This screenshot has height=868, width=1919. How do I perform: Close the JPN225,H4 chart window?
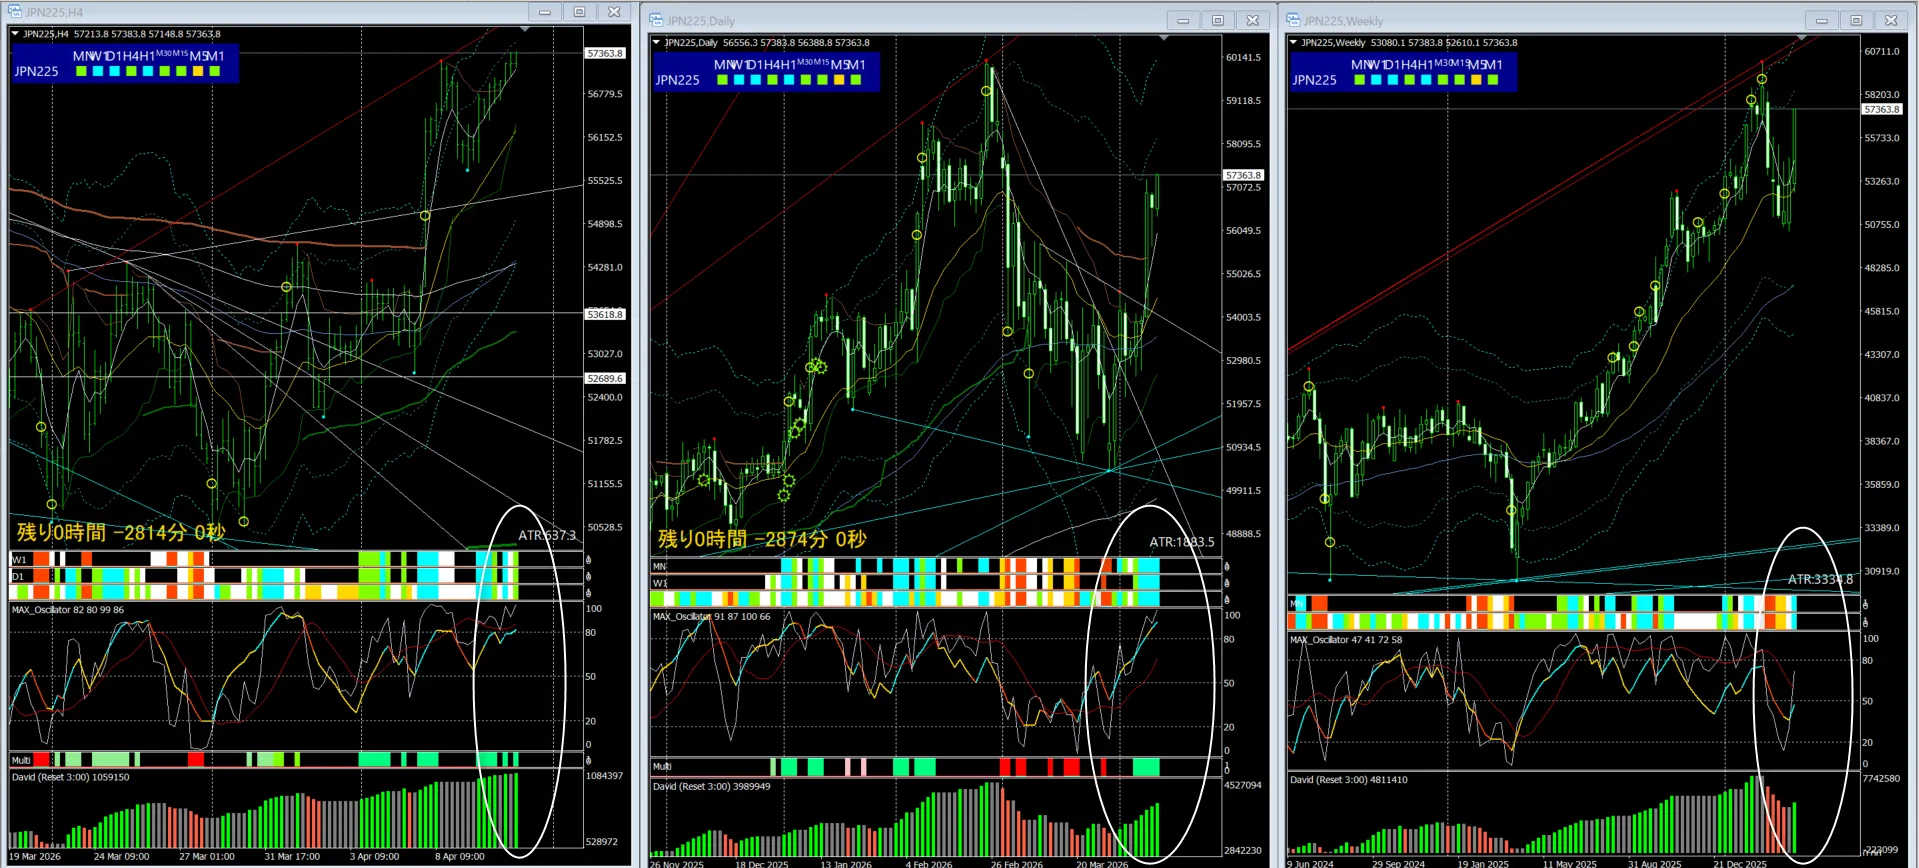614,12
